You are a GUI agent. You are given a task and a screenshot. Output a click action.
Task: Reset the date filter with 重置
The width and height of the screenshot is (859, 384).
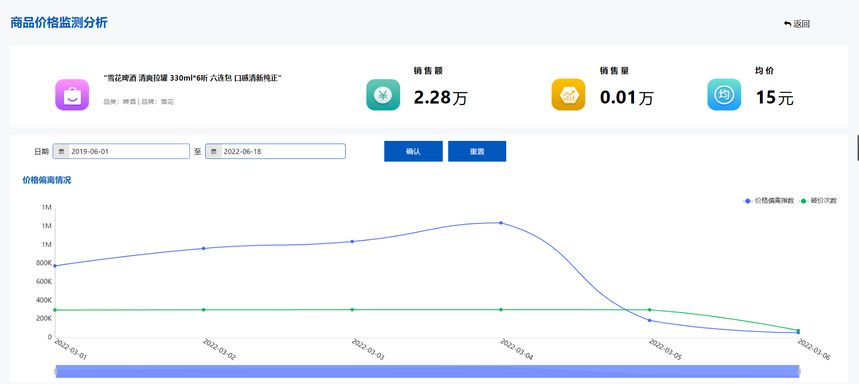477,151
